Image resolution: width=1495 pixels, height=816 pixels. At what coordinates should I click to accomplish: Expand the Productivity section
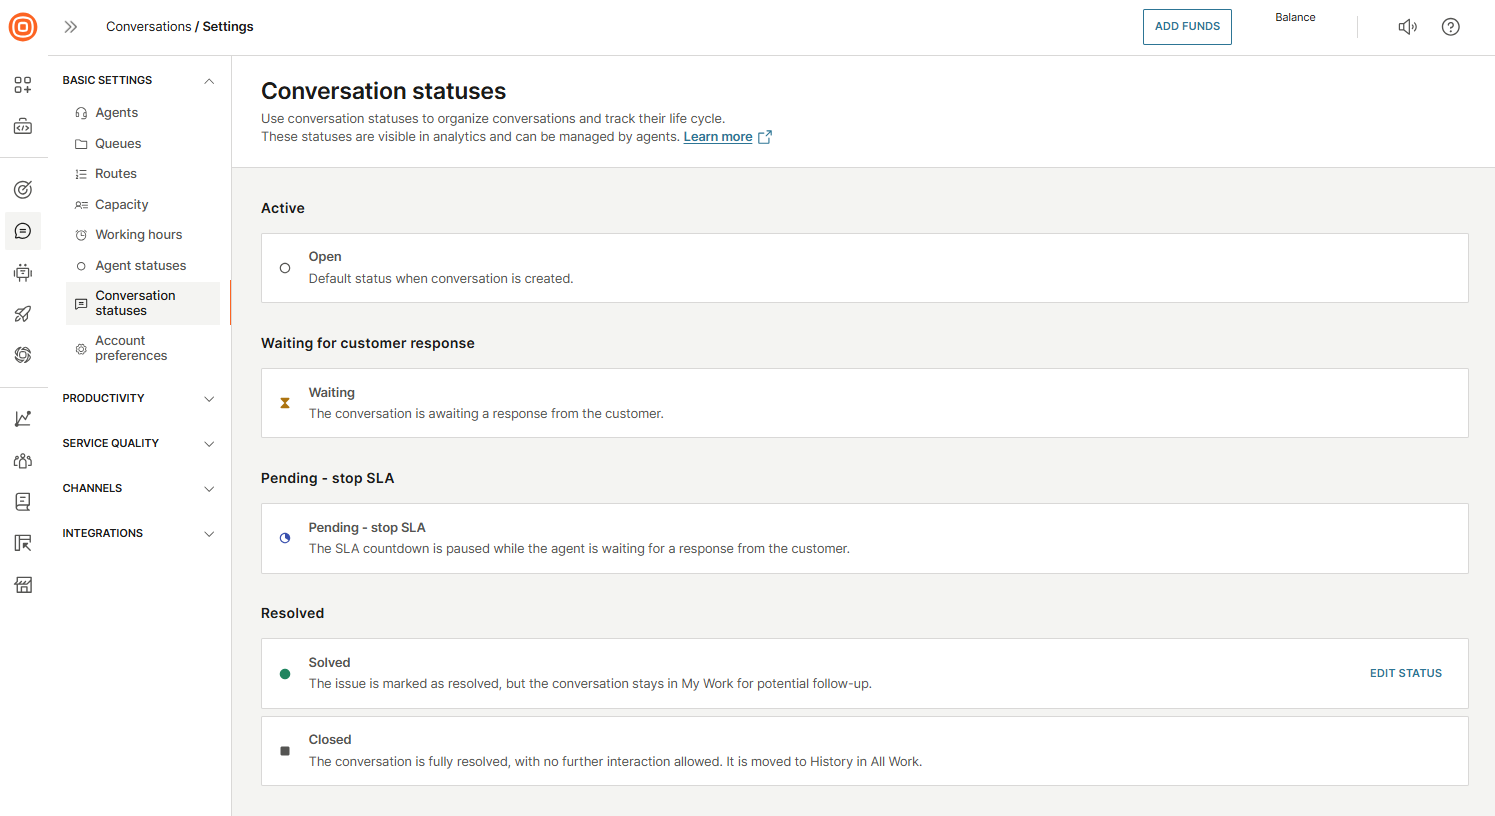[x=209, y=399]
